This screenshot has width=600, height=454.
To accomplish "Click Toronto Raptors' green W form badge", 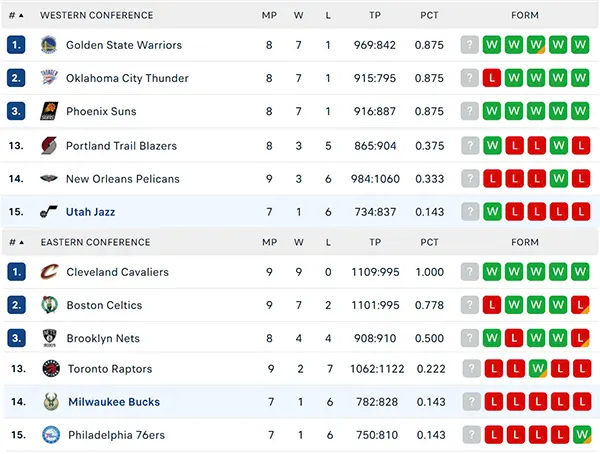I will (538, 369).
